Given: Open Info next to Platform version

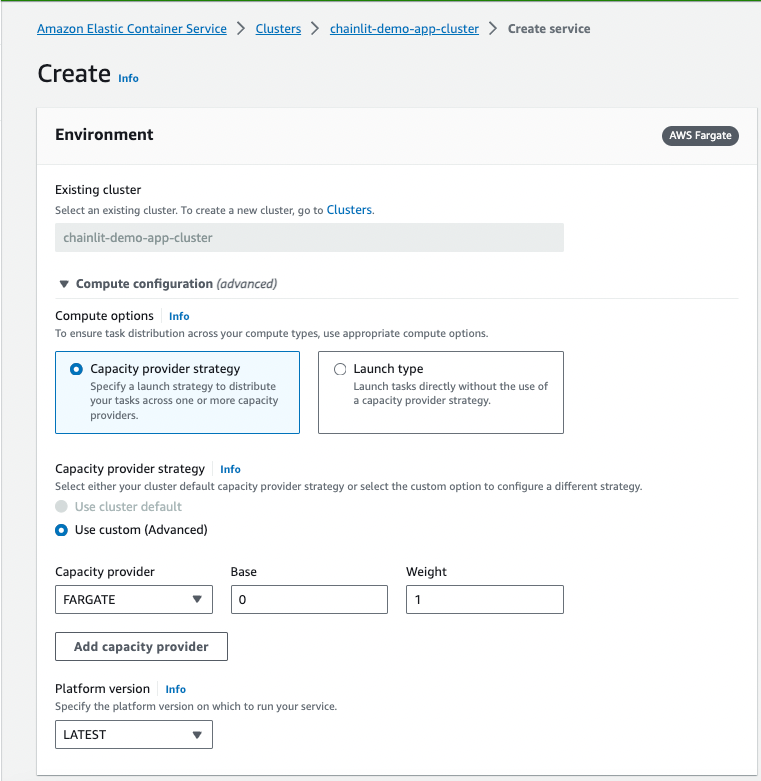Looking at the screenshot, I should 175,689.
